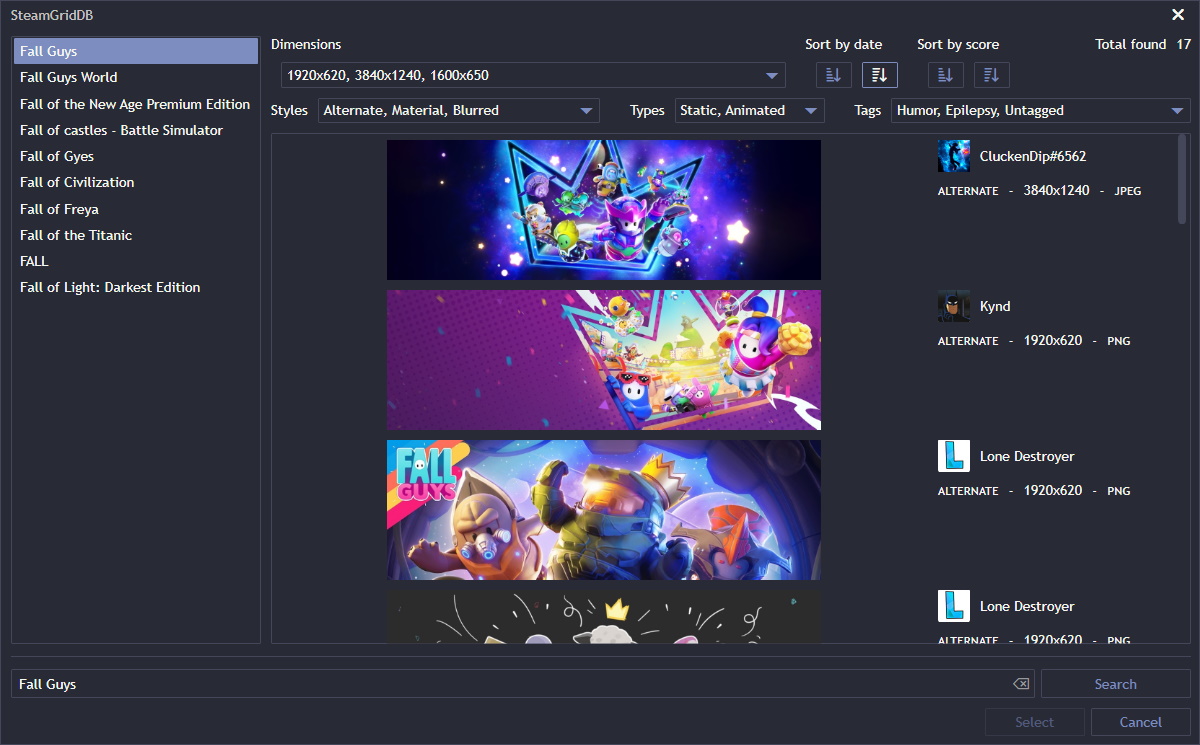This screenshot has height=745, width=1200.
Task: Expand the Types filter dropdown
Action: [x=750, y=110]
